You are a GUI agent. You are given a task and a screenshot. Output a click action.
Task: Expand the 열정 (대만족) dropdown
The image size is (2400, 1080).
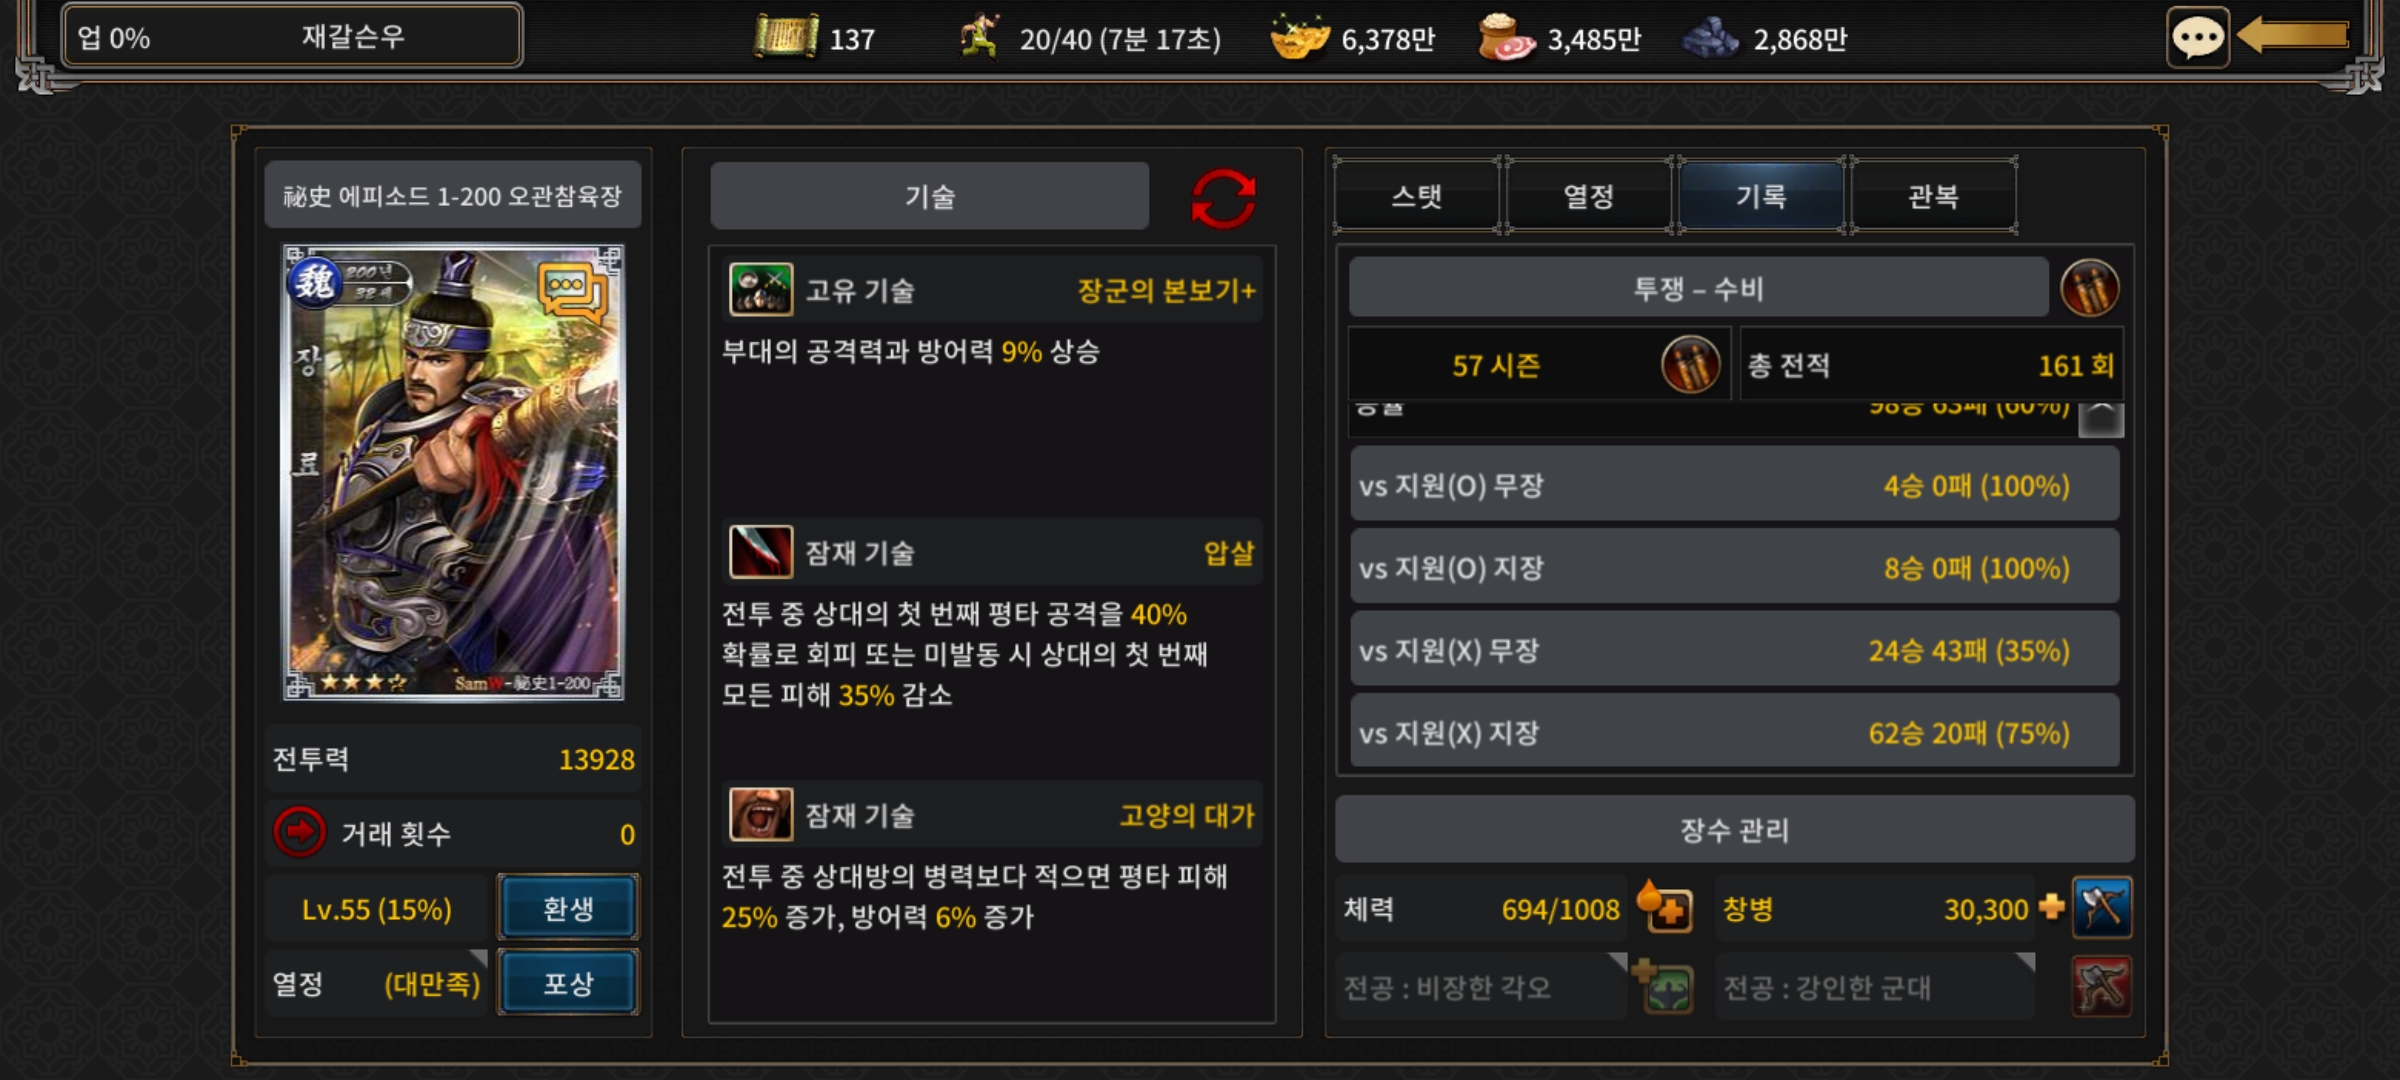(x=377, y=984)
